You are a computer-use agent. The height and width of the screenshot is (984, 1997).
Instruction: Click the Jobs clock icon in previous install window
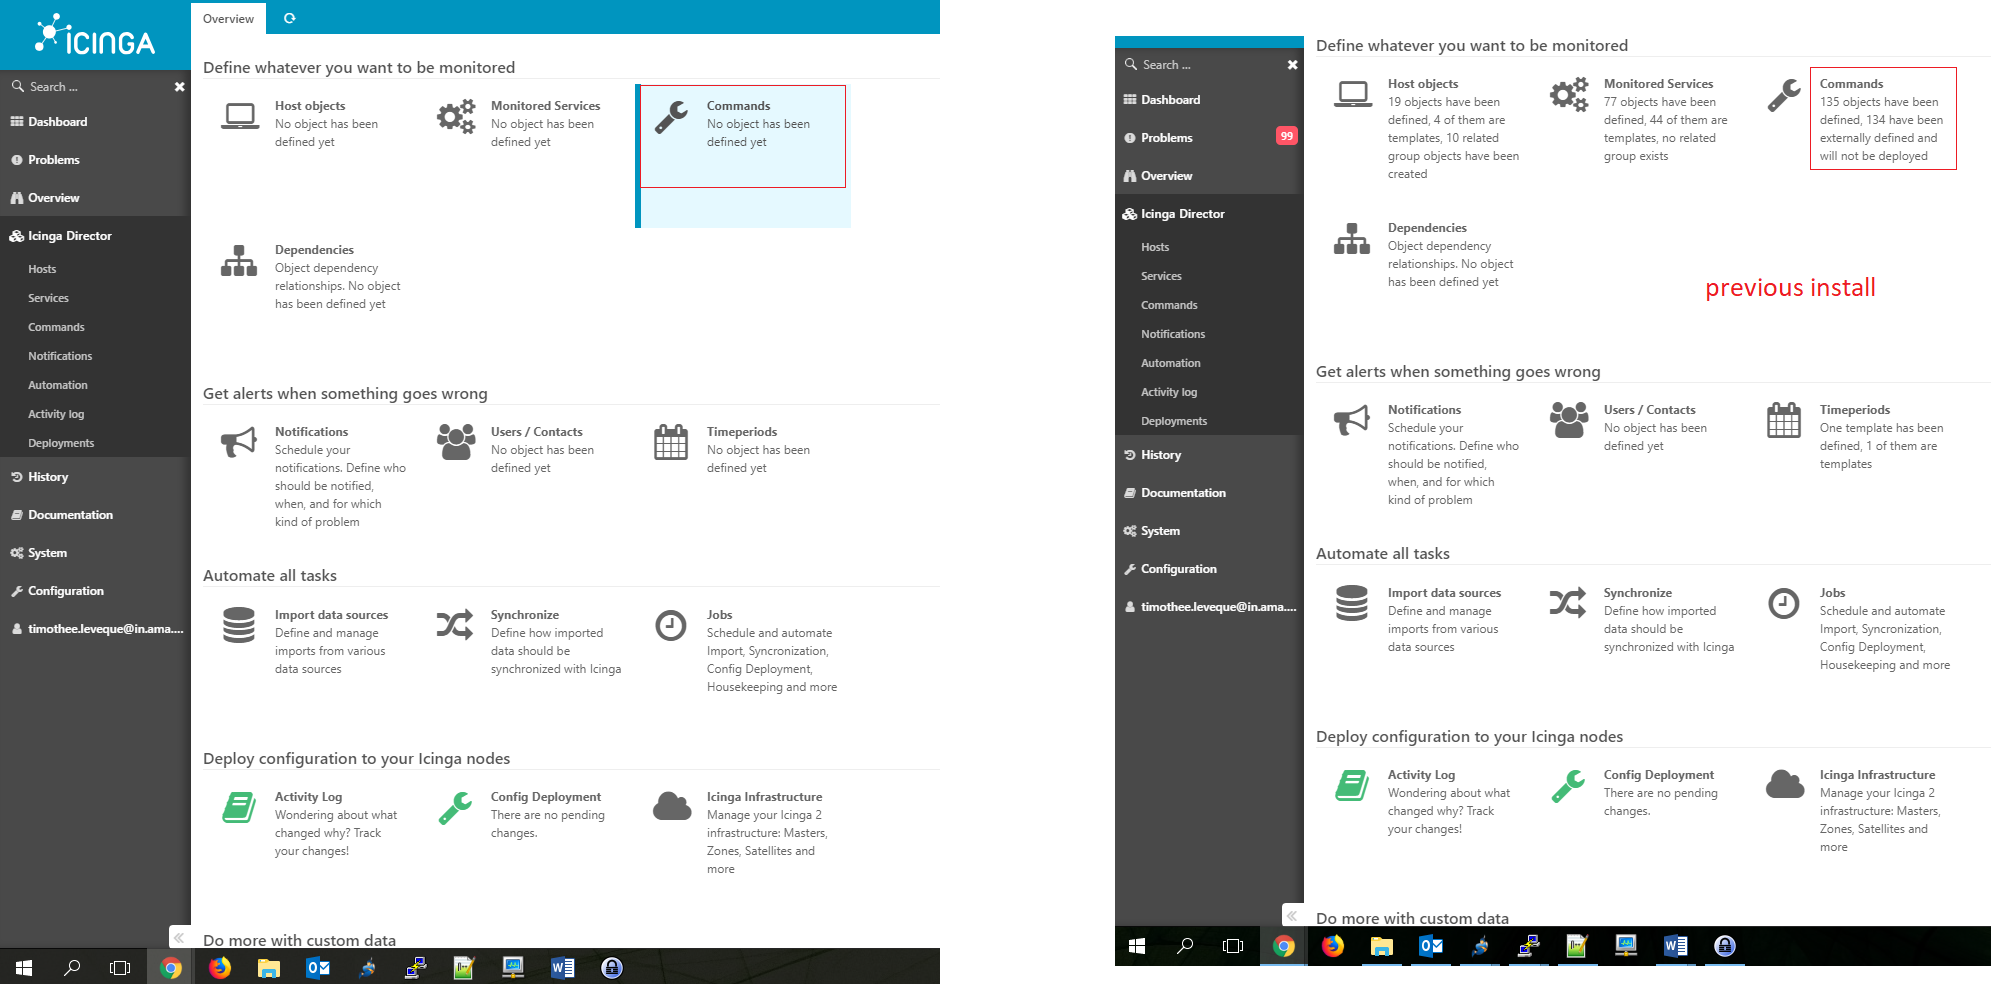click(x=1783, y=603)
